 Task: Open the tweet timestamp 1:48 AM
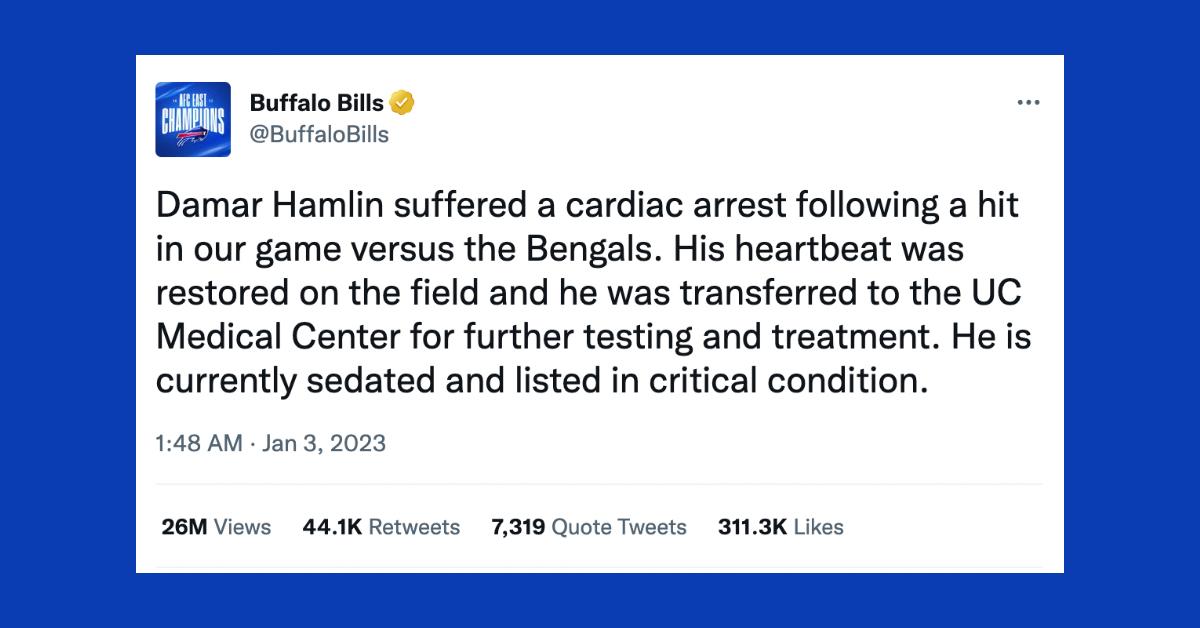pos(197,443)
